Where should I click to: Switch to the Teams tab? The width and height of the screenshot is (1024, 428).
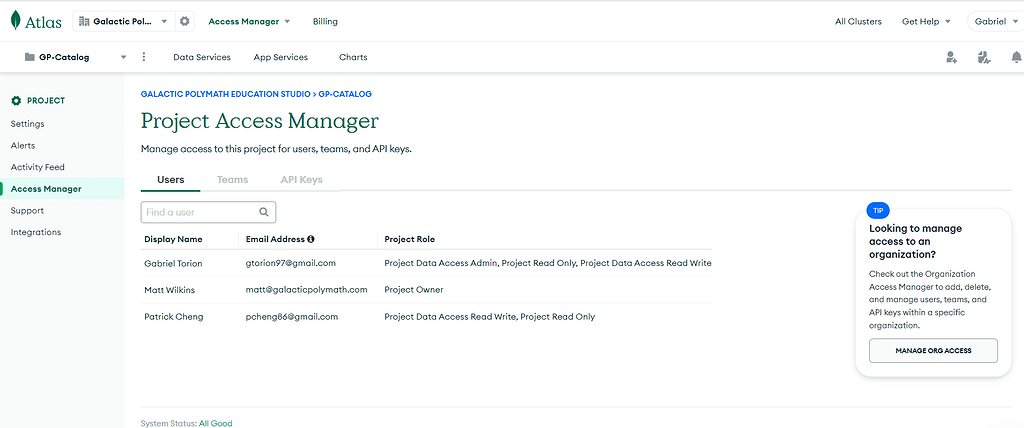click(x=232, y=180)
